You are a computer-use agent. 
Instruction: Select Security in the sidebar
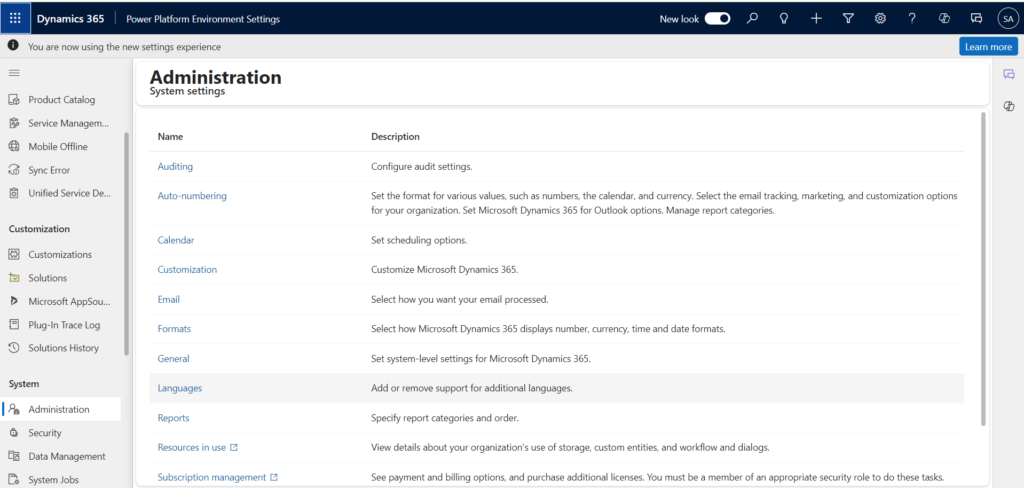pos(45,433)
